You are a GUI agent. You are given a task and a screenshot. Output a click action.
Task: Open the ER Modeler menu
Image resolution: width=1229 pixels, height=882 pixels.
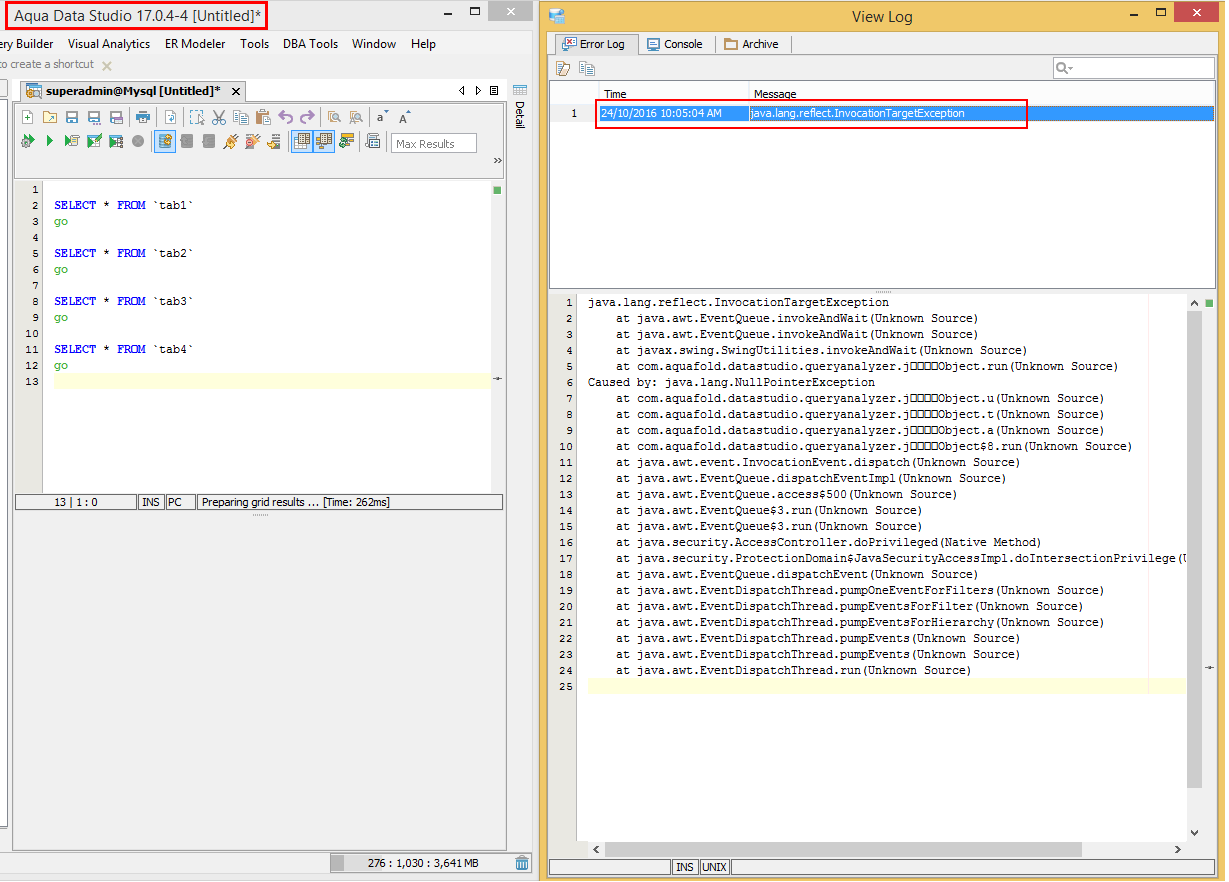click(195, 44)
